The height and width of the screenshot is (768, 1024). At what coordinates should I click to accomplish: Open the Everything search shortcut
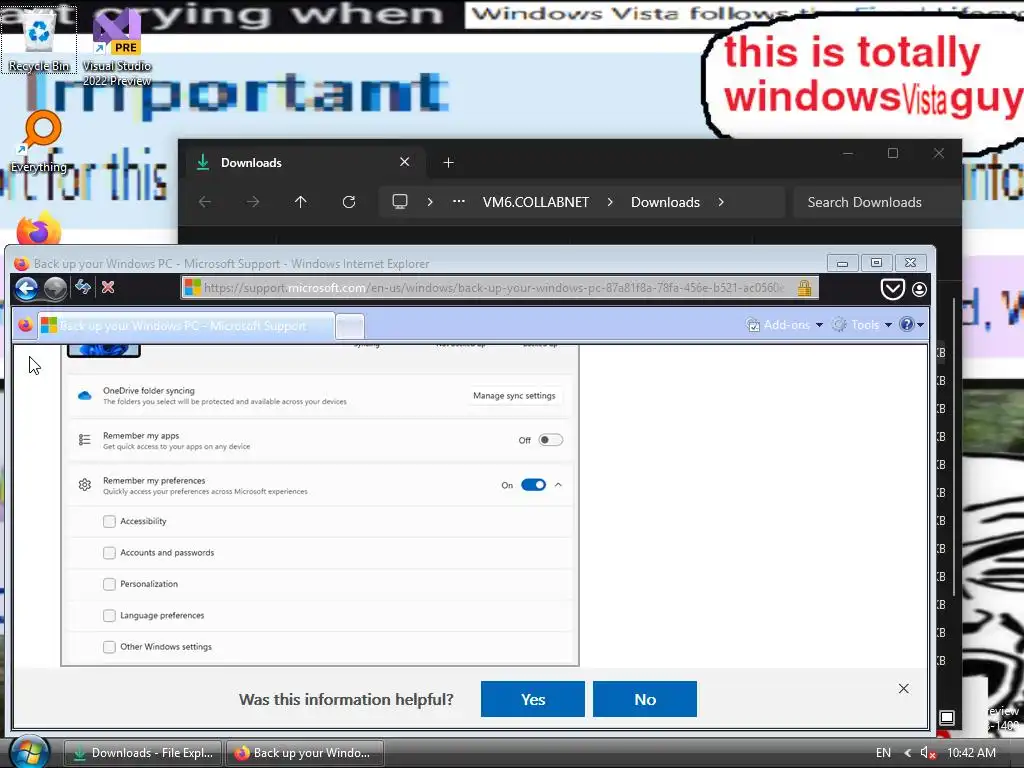point(39,142)
